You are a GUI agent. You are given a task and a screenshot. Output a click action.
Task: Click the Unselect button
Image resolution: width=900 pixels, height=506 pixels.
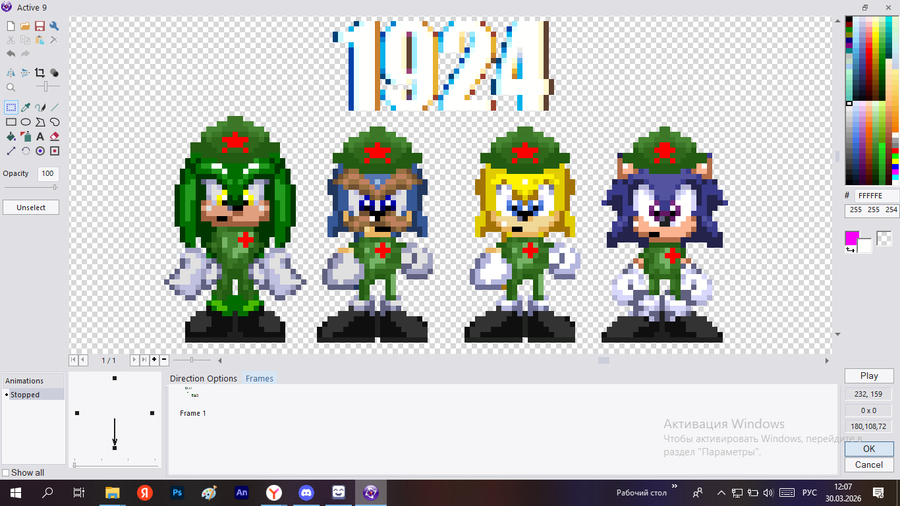(x=31, y=207)
